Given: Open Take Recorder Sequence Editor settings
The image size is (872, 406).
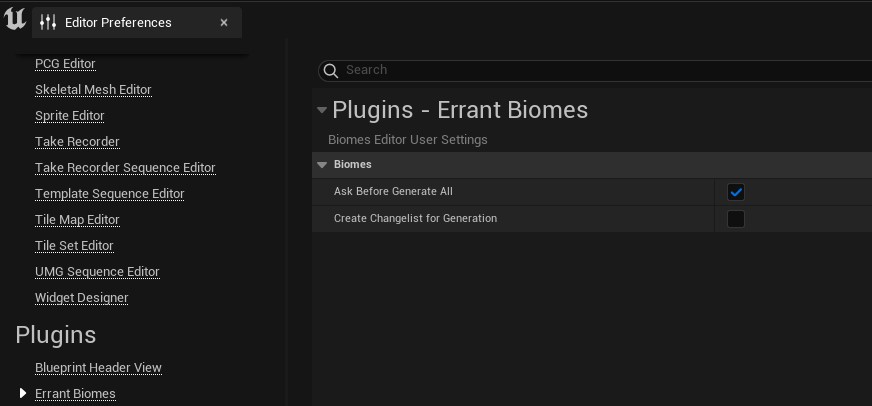Looking at the screenshot, I should click(x=125, y=168).
